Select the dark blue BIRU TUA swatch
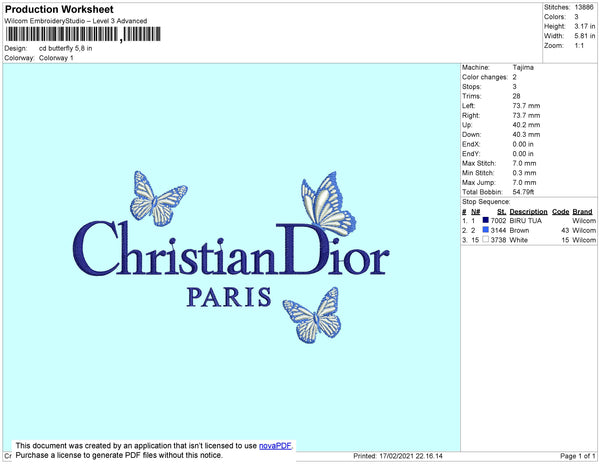The height and width of the screenshot is (464, 600). [x=486, y=220]
